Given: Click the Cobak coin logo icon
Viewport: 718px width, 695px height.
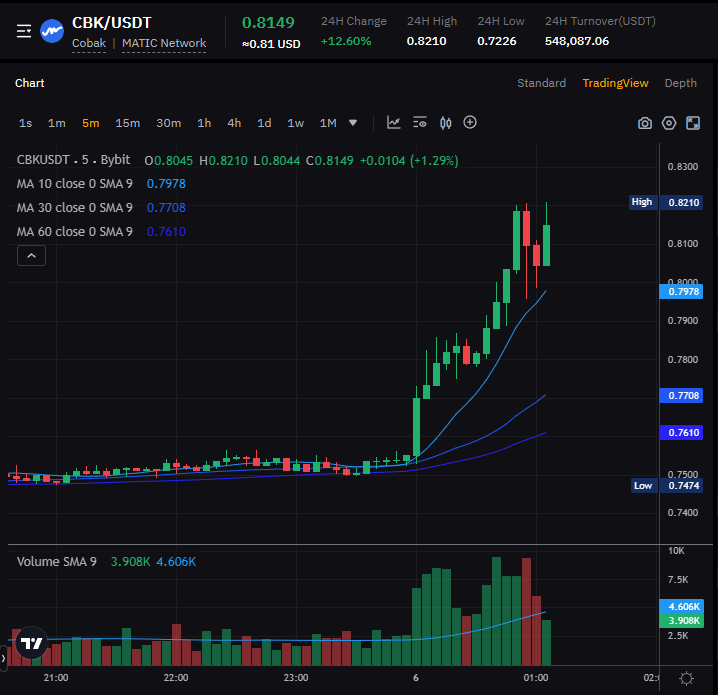Looking at the screenshot, I should [52, 31].
